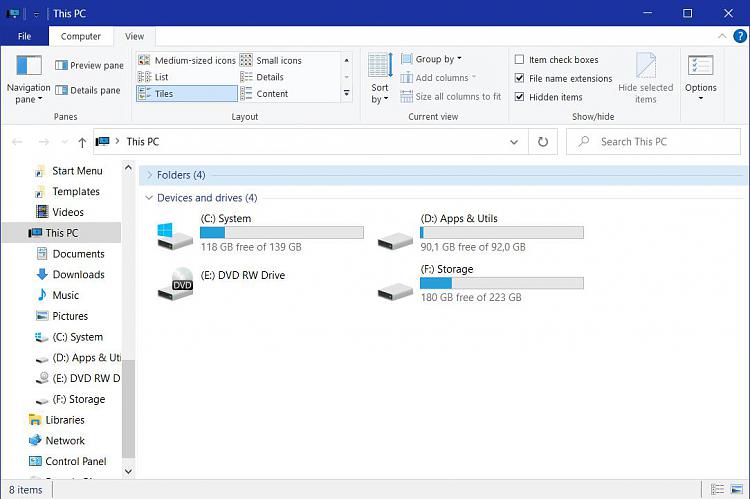Expand the address bar history dropdown
The width and height of the screenshot is (750, 499).
point(514,142)
